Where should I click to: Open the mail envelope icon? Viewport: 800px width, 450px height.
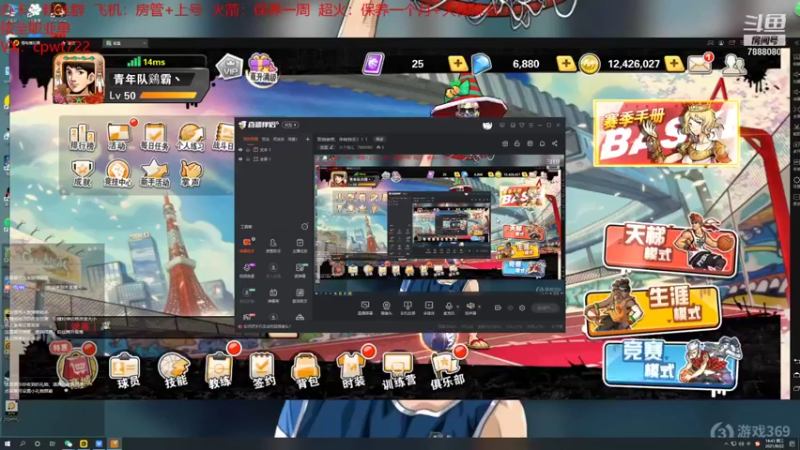[699, 64]
